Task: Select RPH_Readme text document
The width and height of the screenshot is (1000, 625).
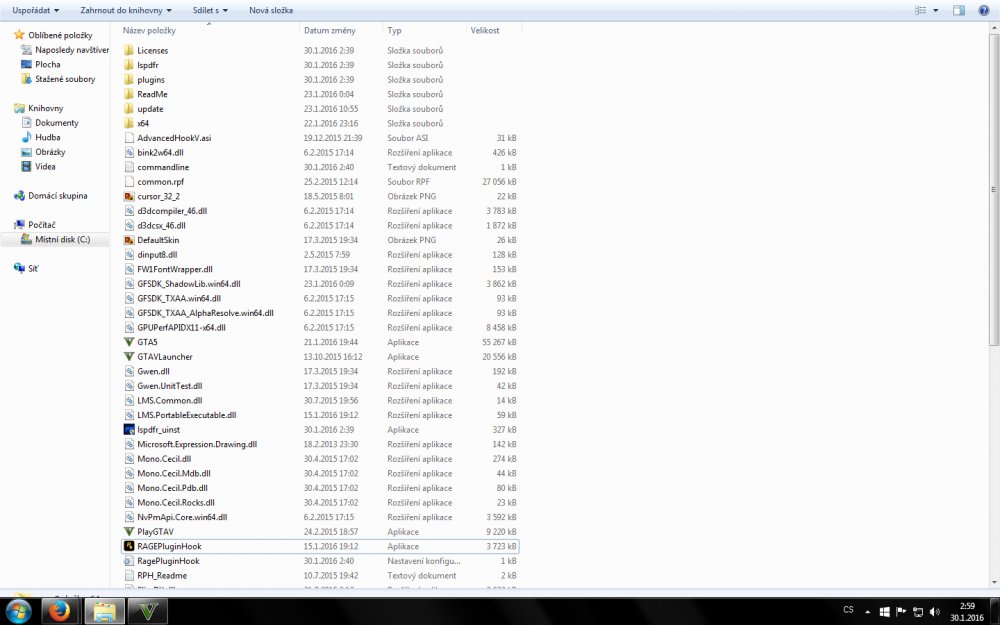Action: pyautogui.click(x=162, y=575)
